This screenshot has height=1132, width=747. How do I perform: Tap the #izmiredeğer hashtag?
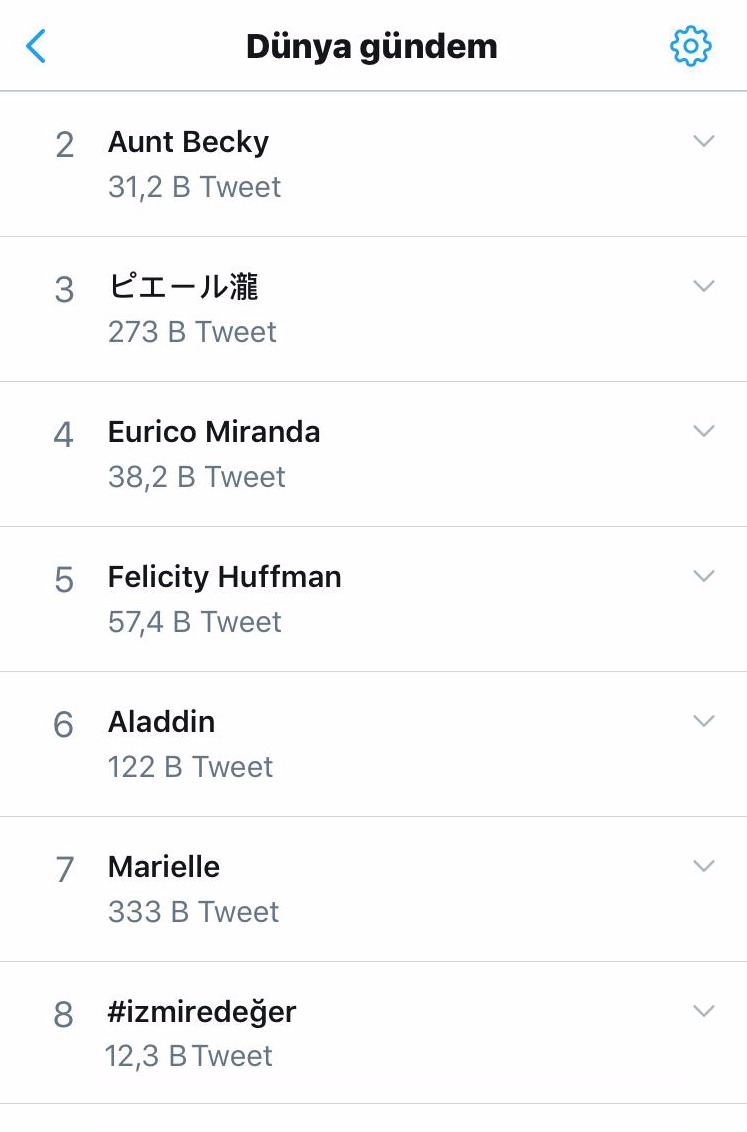point(202,1012)
